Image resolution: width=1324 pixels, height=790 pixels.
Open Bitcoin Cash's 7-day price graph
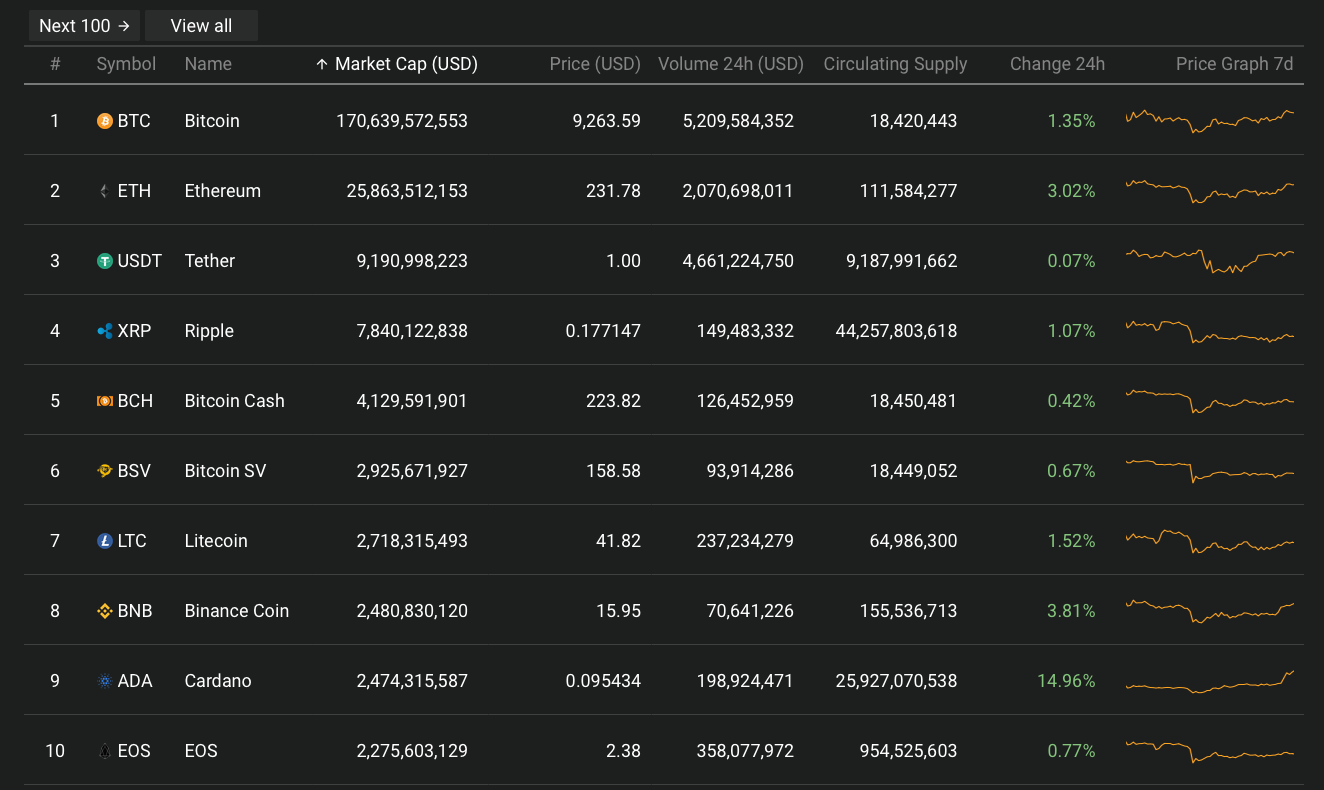[x=1210, y=401]
